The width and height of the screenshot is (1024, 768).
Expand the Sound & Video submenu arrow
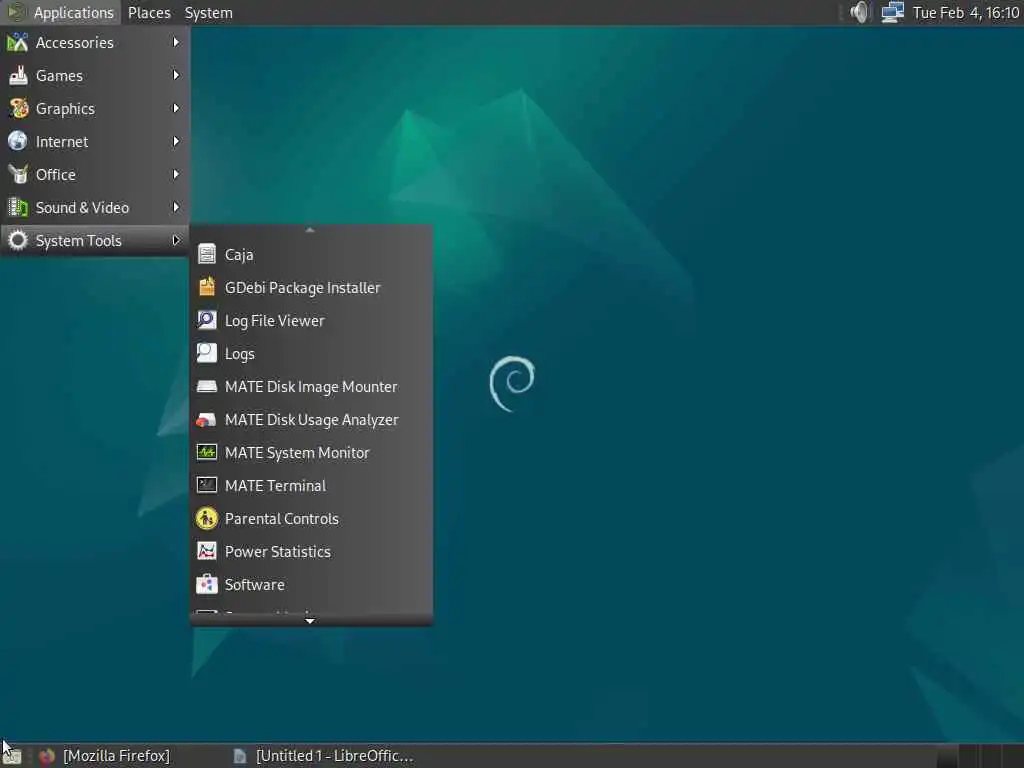click(x=176, y=208)
